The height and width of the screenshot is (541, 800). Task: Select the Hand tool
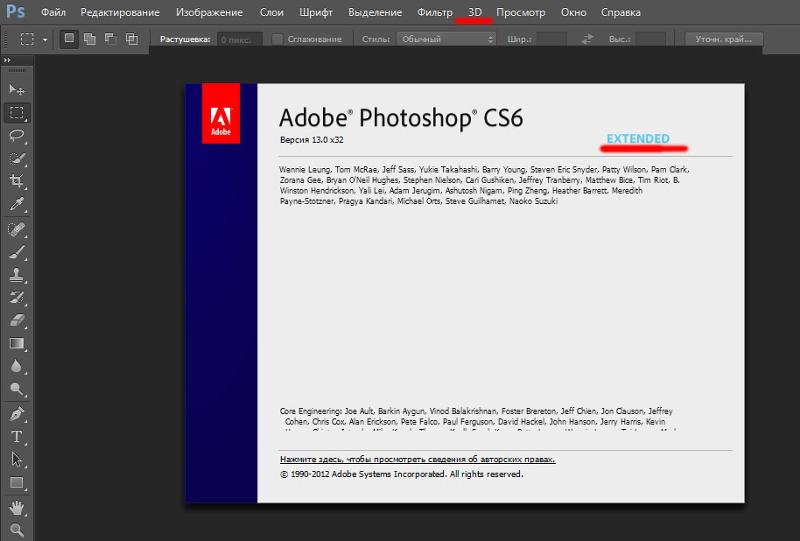click(17, 508)
